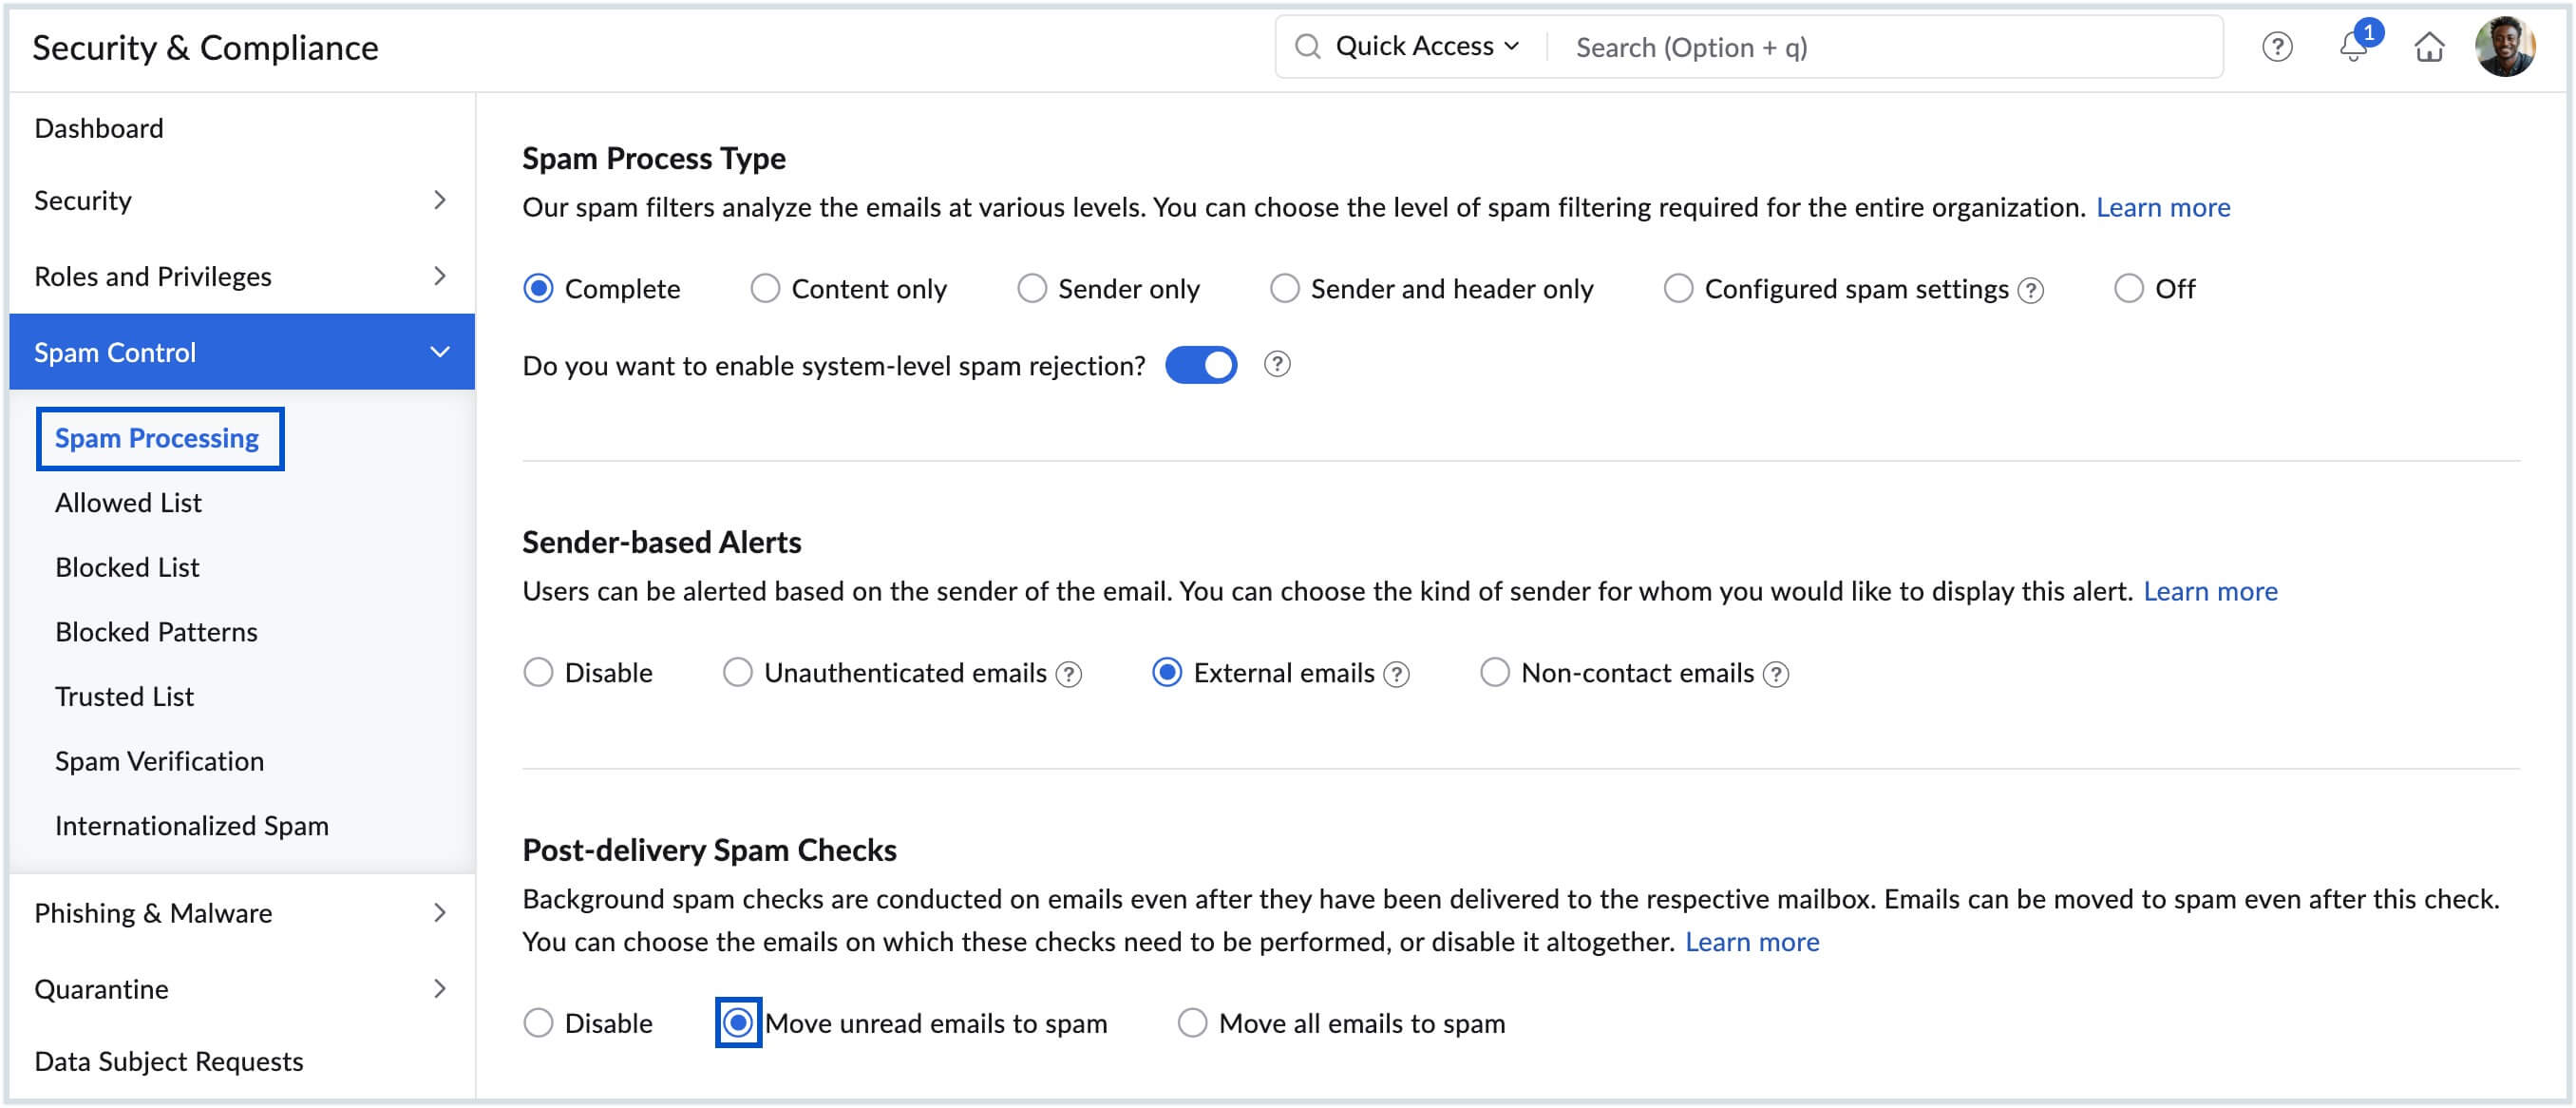This screenshot has height=1108, width=2576.
Task: Click help icon beside Unauthenticated emails
Action: click(x=1068, y=675)
